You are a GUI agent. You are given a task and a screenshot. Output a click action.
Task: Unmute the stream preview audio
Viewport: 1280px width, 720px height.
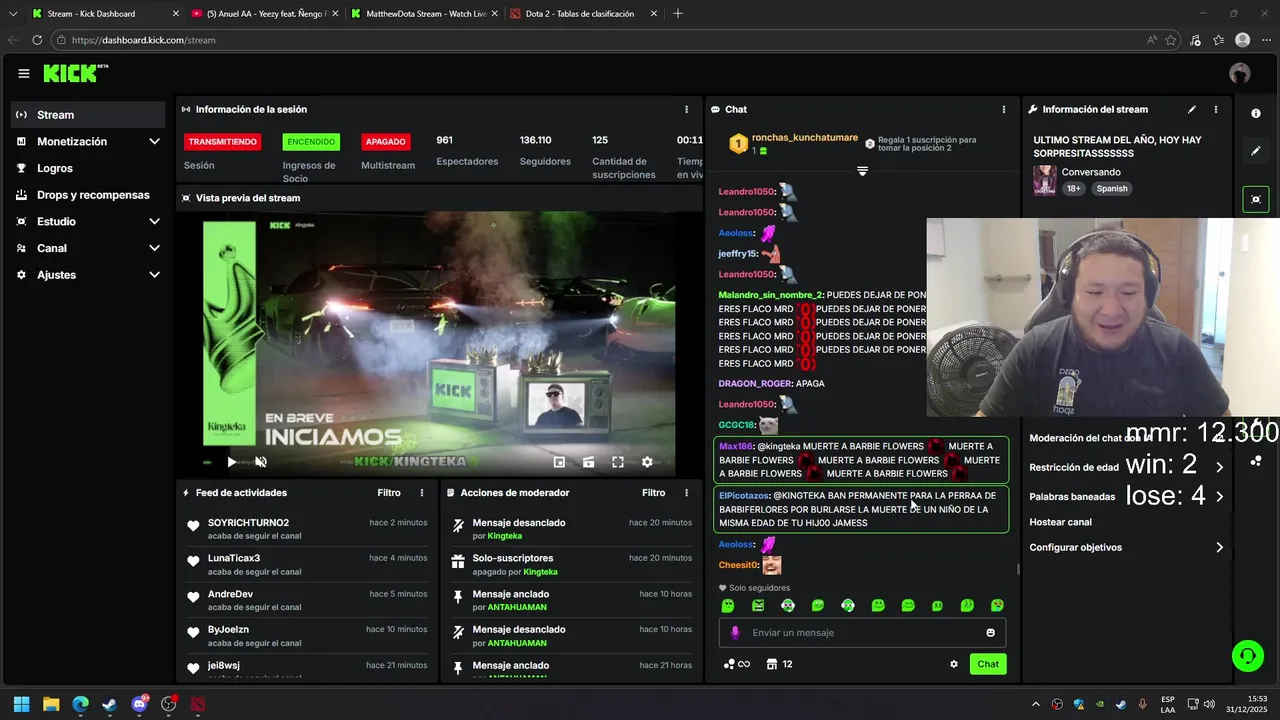(x=261, y=462)
